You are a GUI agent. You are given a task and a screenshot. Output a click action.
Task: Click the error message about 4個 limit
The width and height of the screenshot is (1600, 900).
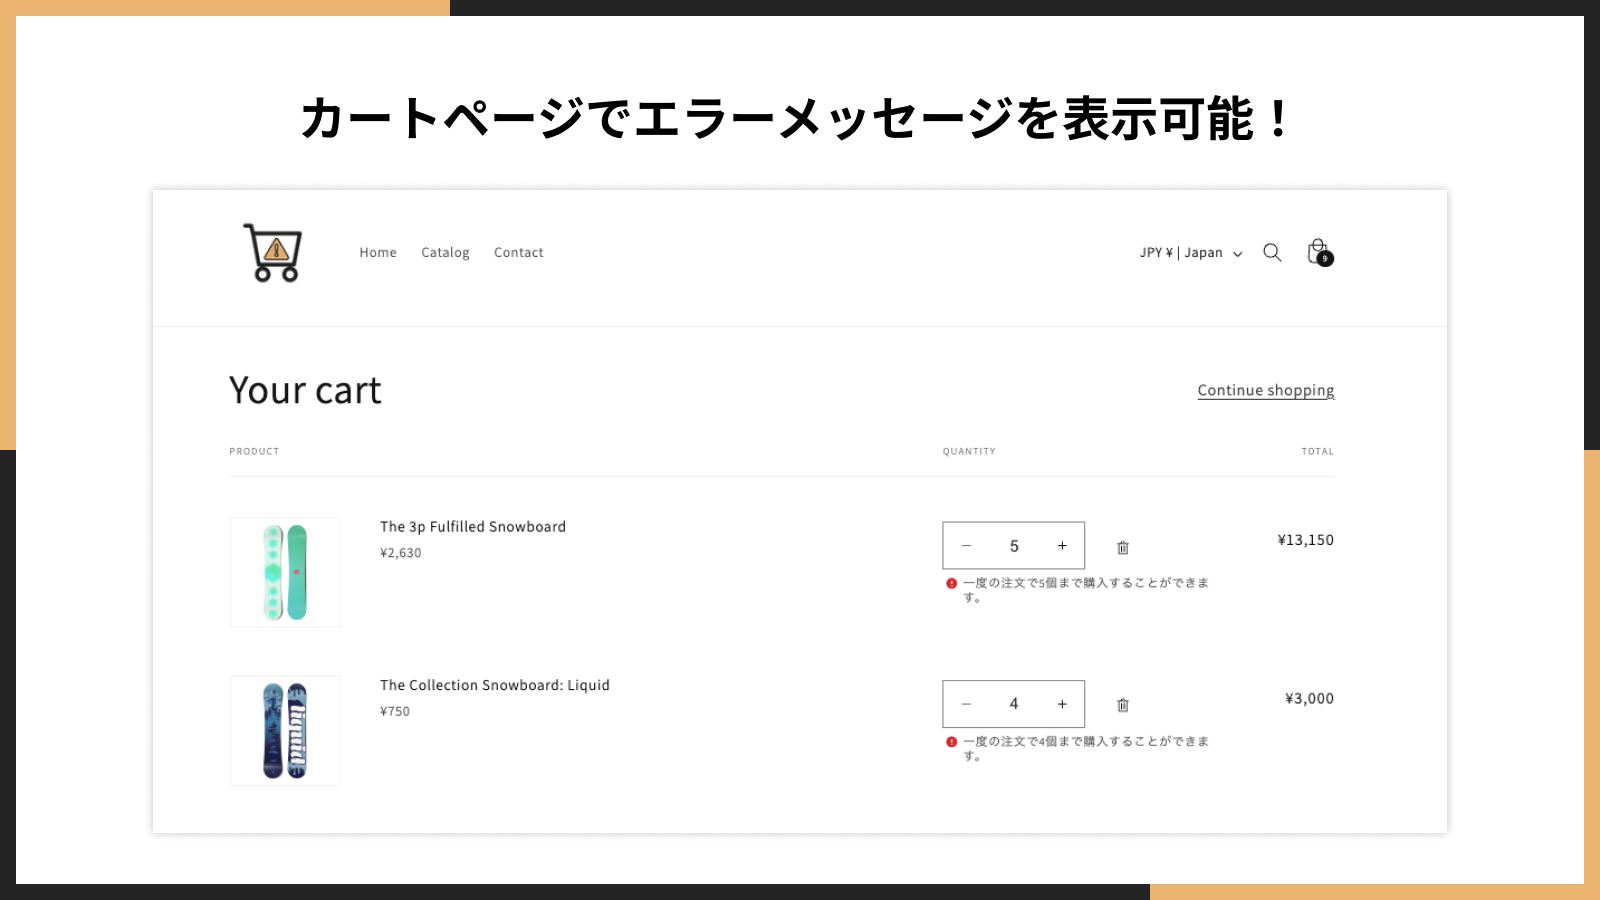pyautogui.click(x=1078, y=749)
